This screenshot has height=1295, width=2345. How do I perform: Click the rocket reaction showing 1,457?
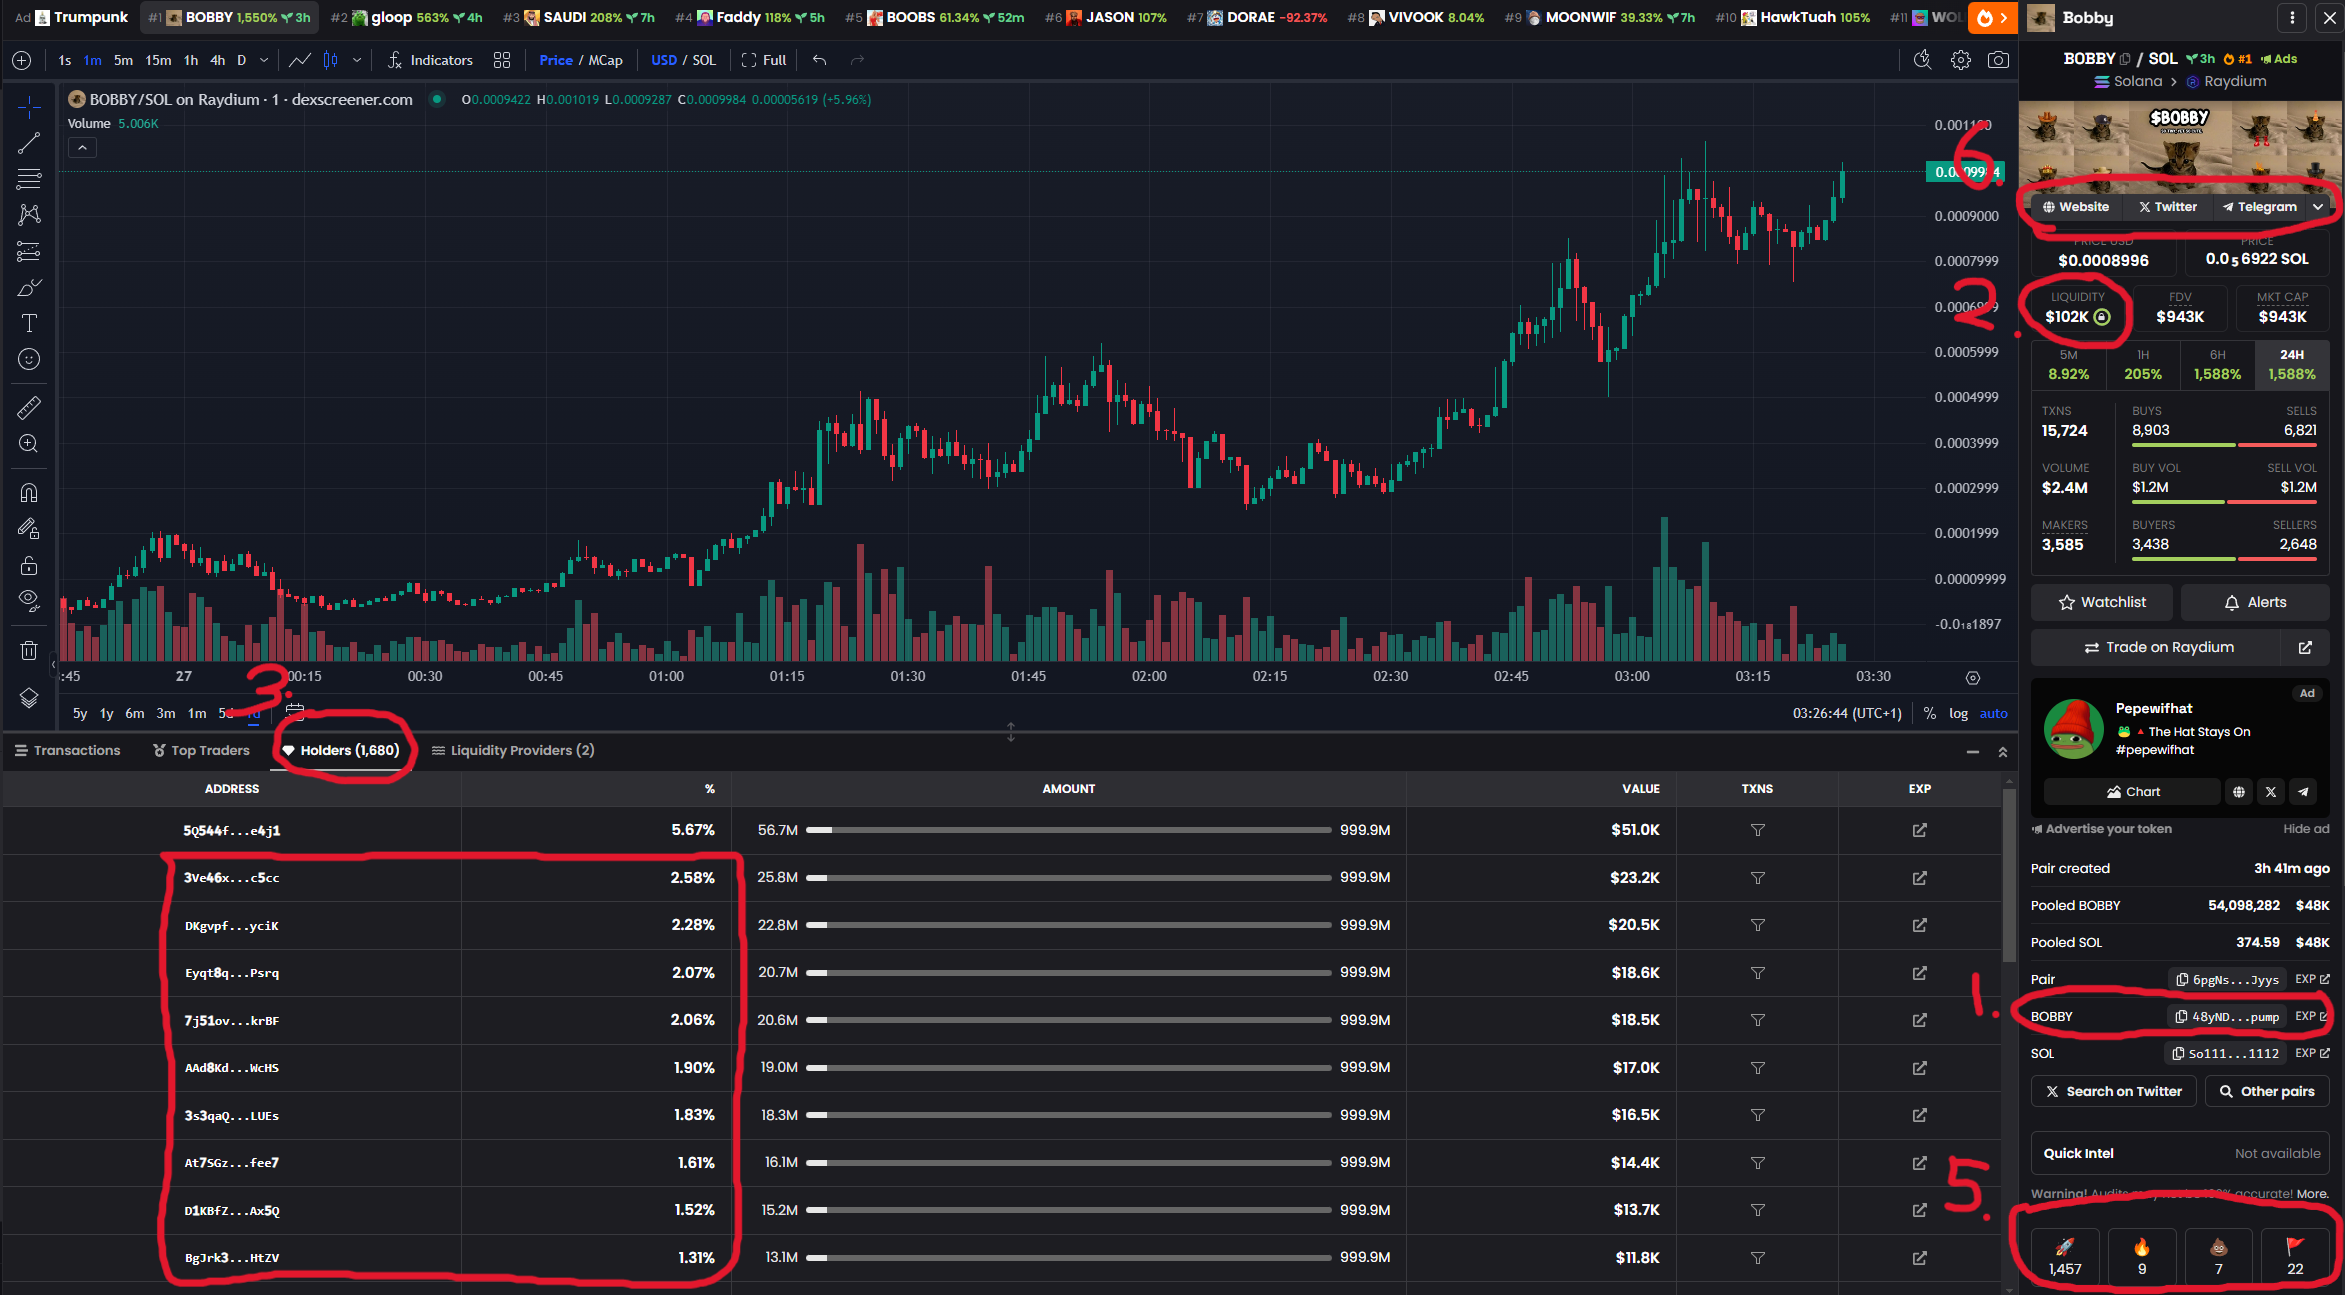(x=2065, y=1257)
